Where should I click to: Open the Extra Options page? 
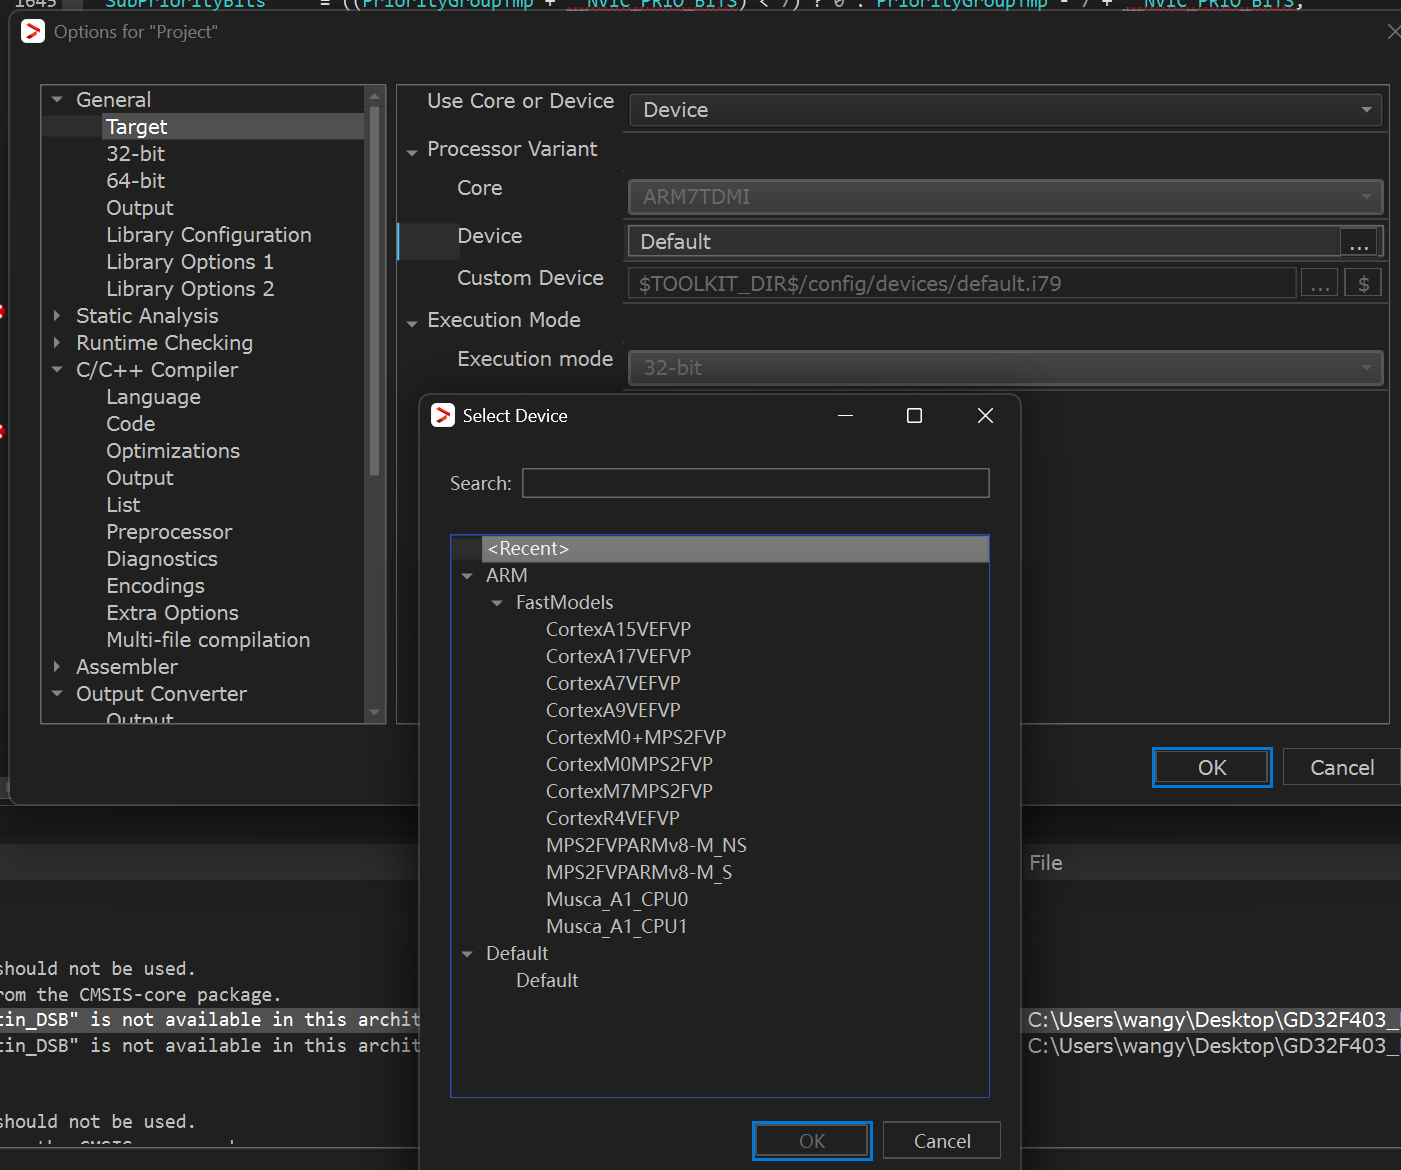click(172, 613)
